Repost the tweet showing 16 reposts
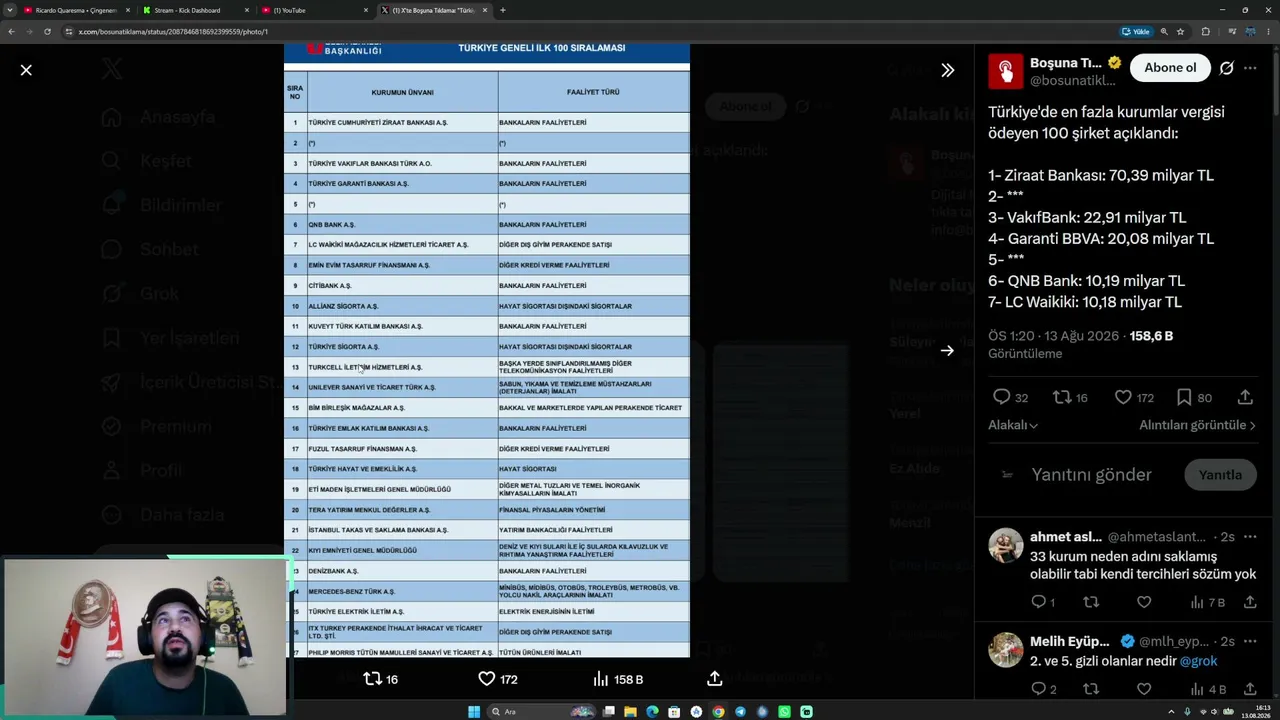Viewport: 1280px width, 720px height. 1070,397
